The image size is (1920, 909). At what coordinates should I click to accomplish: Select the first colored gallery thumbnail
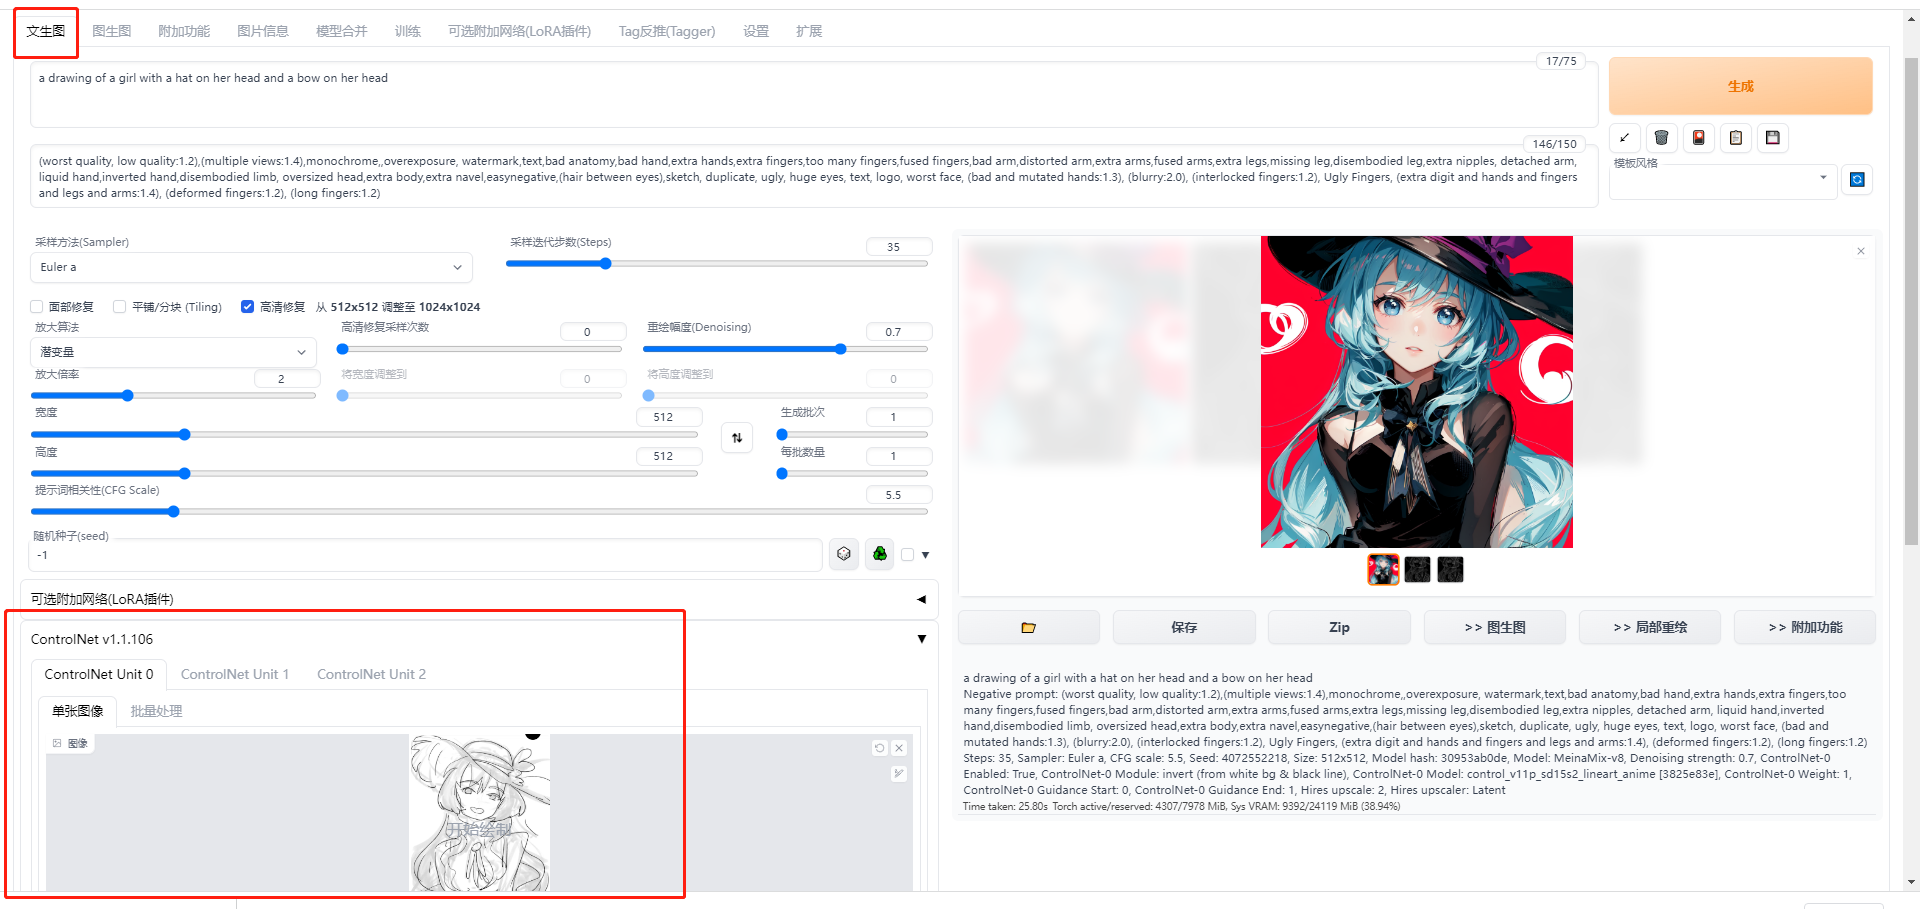click(x=1383, y=569)
